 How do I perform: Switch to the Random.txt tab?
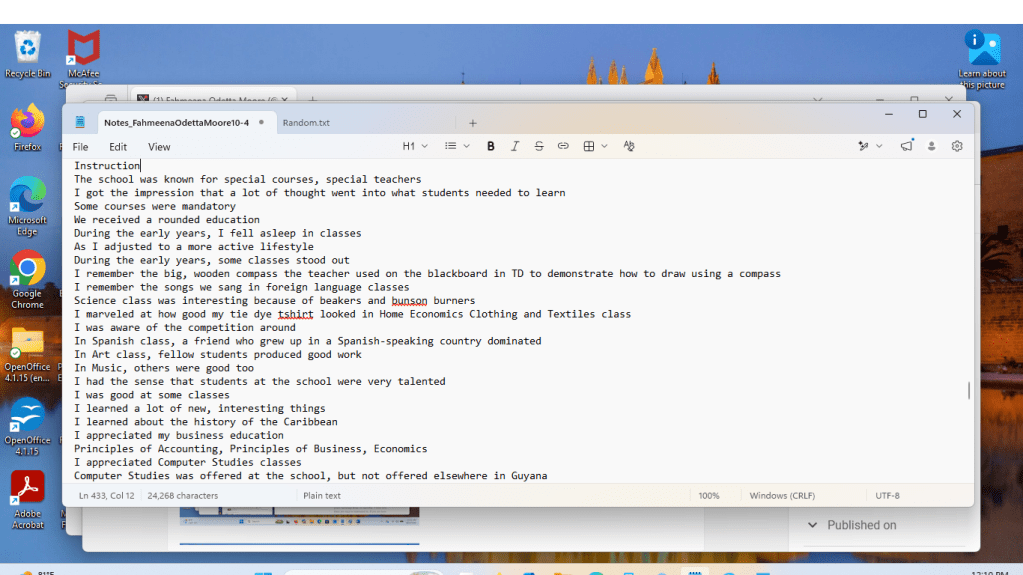306,123
